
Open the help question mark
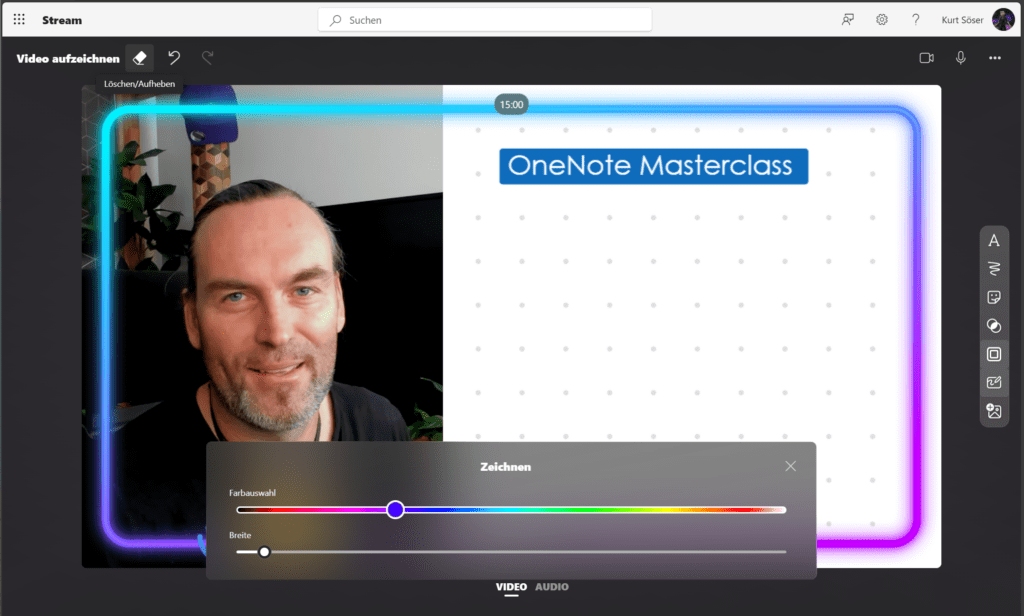pyautogui.click(x=916, y=20)
